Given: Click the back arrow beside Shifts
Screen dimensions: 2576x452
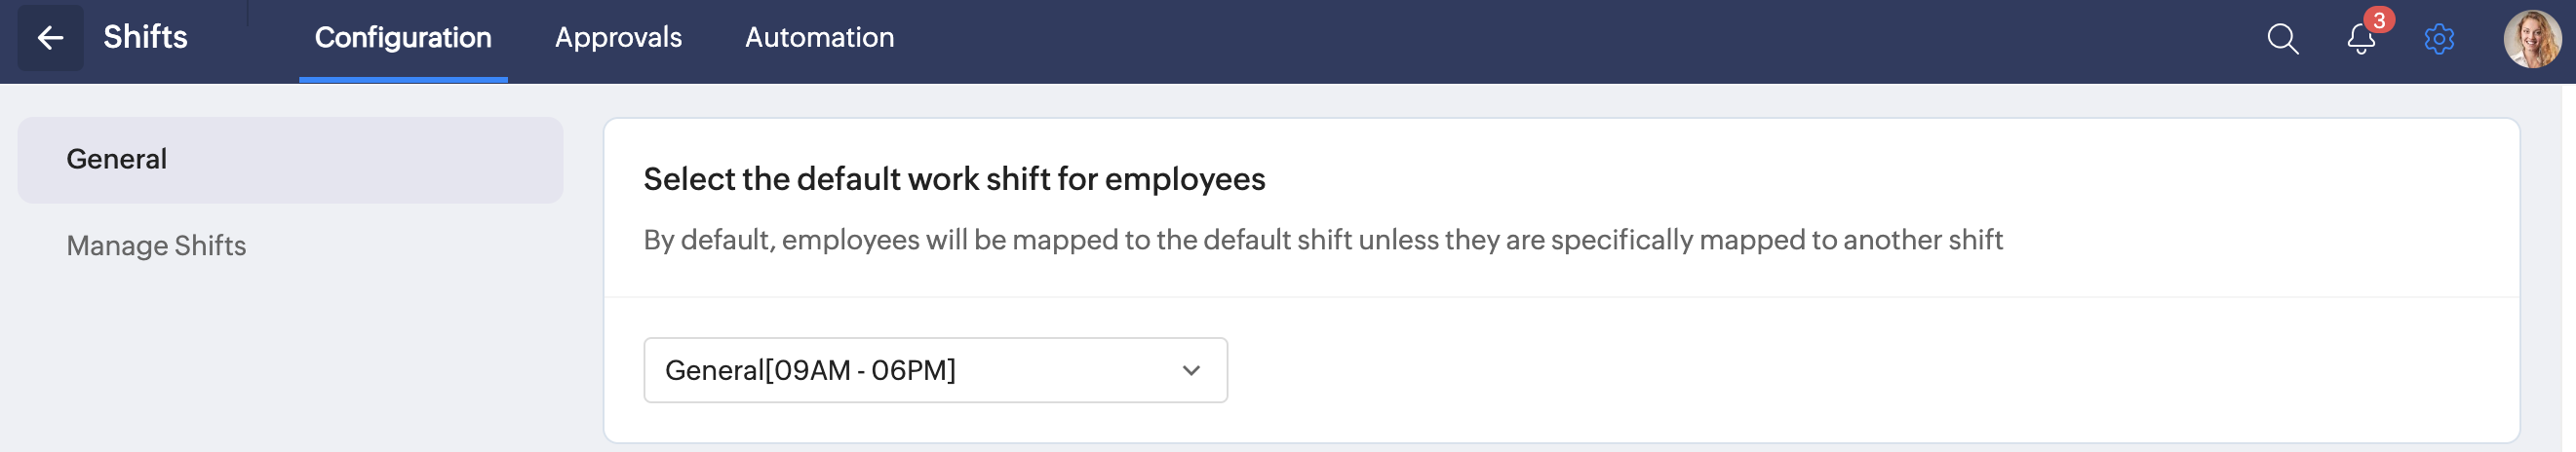Looking at the screenshot, I should (50, 38).
